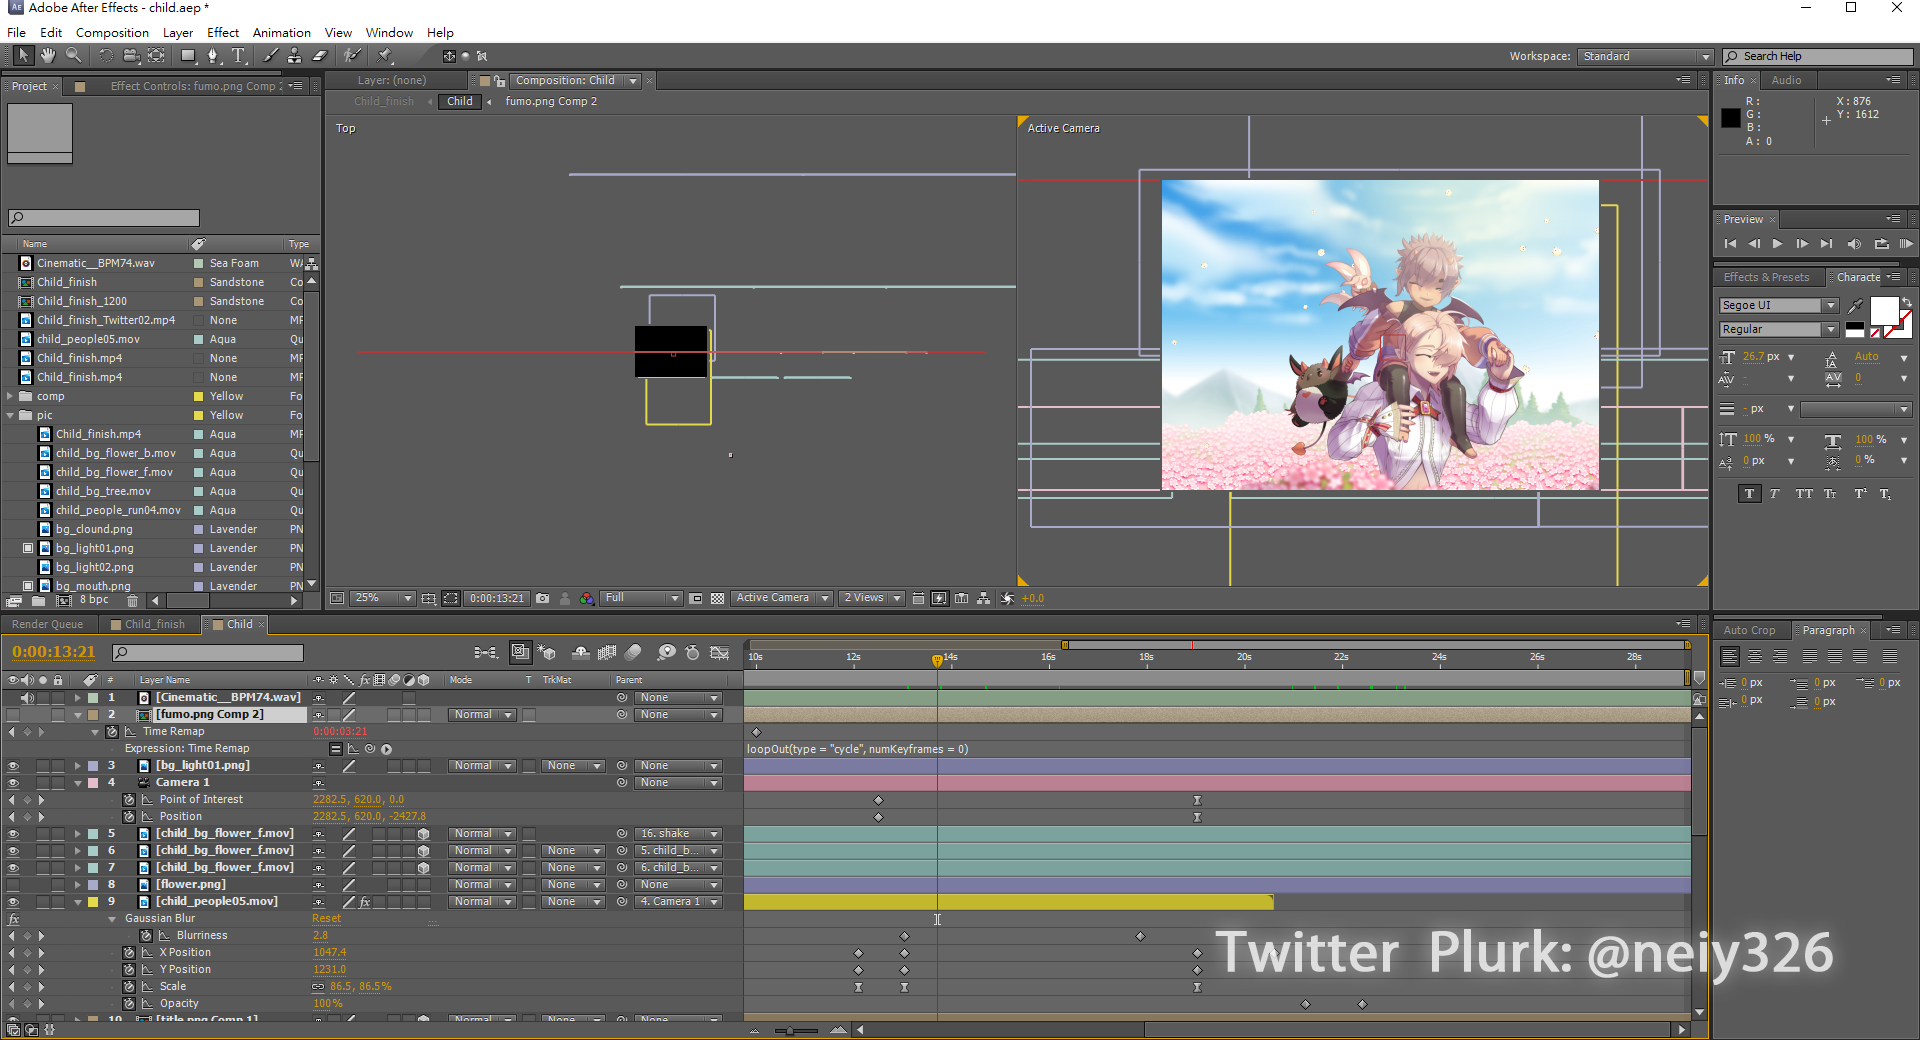The width and height of the screenshot is (1920, 1040).
Task: Click the Reset Exposure icon in viewer
Action: (x=1007, y=598)
